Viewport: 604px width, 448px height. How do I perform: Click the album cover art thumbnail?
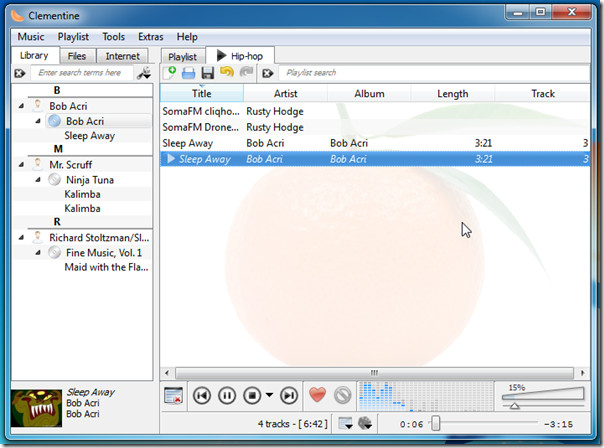pyautogui.click(x=36, y=408)
